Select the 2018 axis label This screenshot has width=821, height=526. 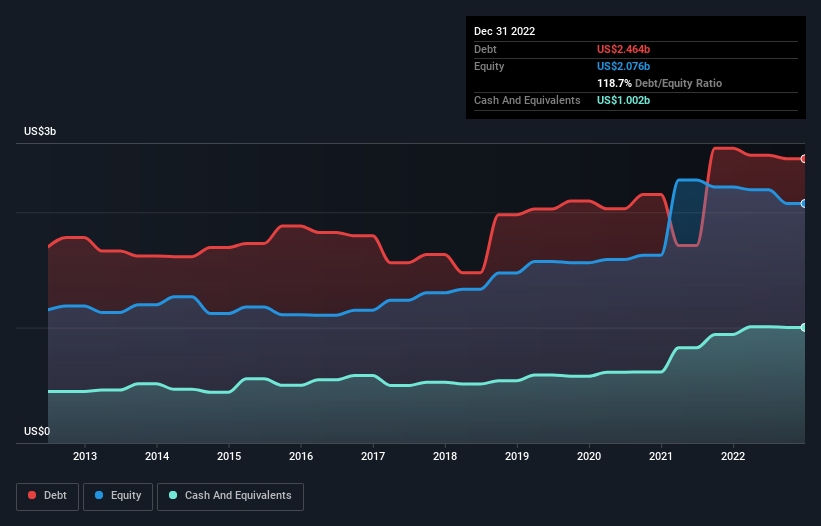coord(445,456)
